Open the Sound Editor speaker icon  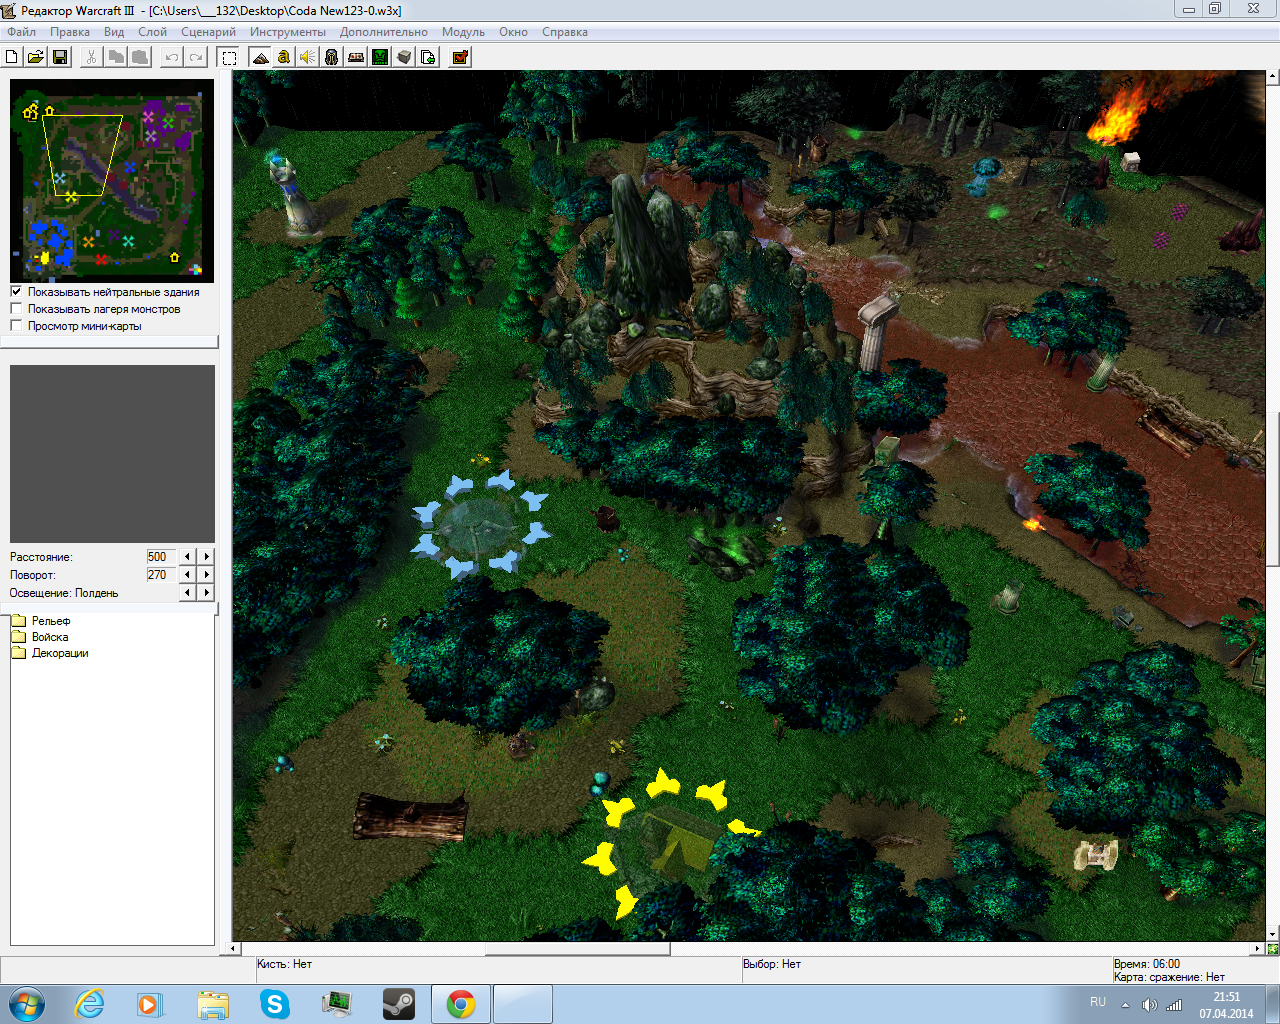308,57
